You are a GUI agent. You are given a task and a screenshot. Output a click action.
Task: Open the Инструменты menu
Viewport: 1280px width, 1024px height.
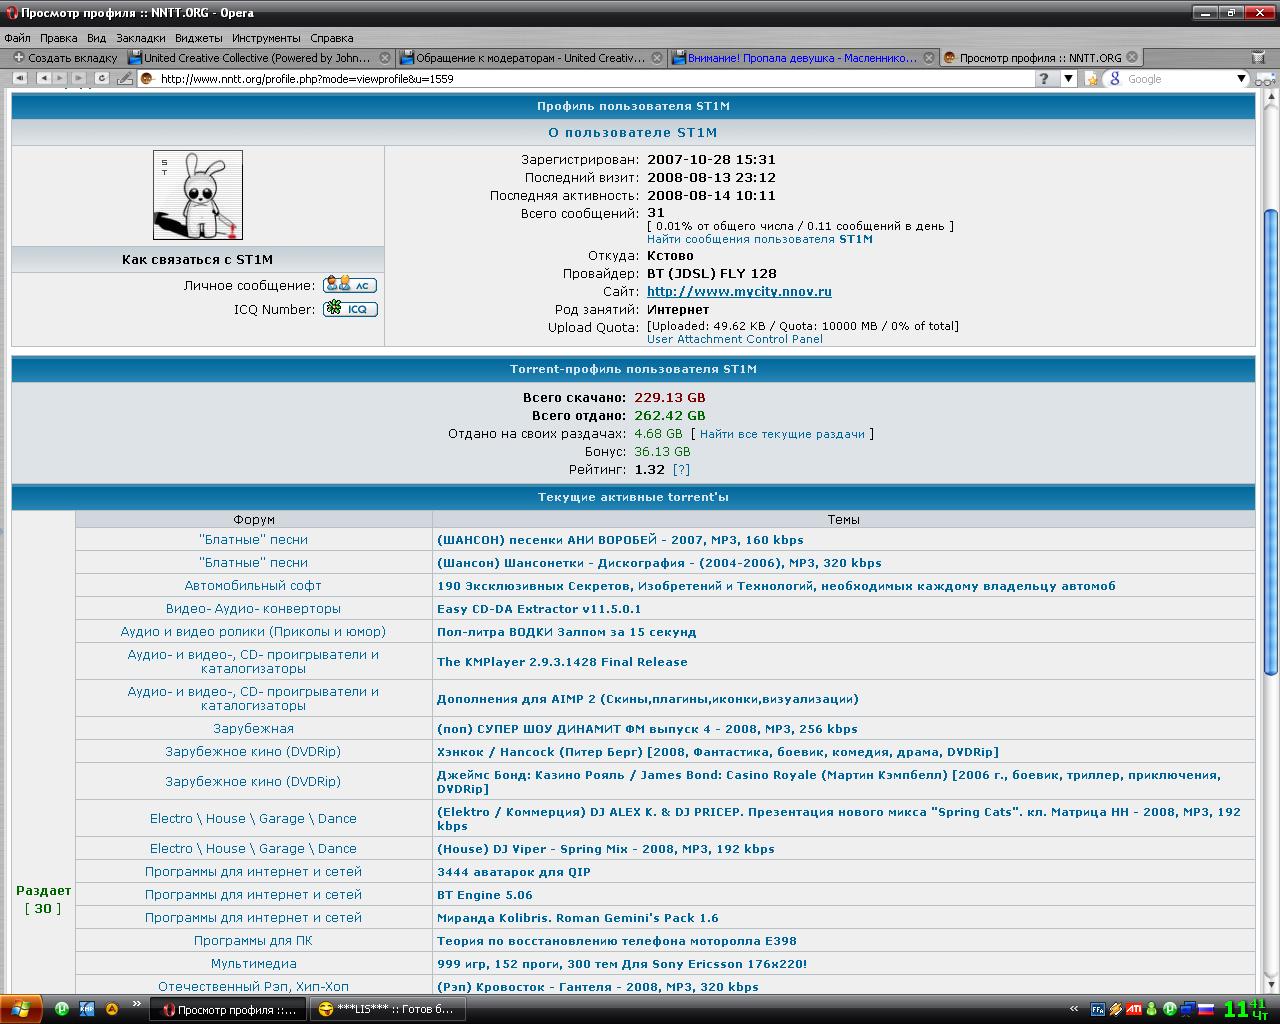coord(266,38)
